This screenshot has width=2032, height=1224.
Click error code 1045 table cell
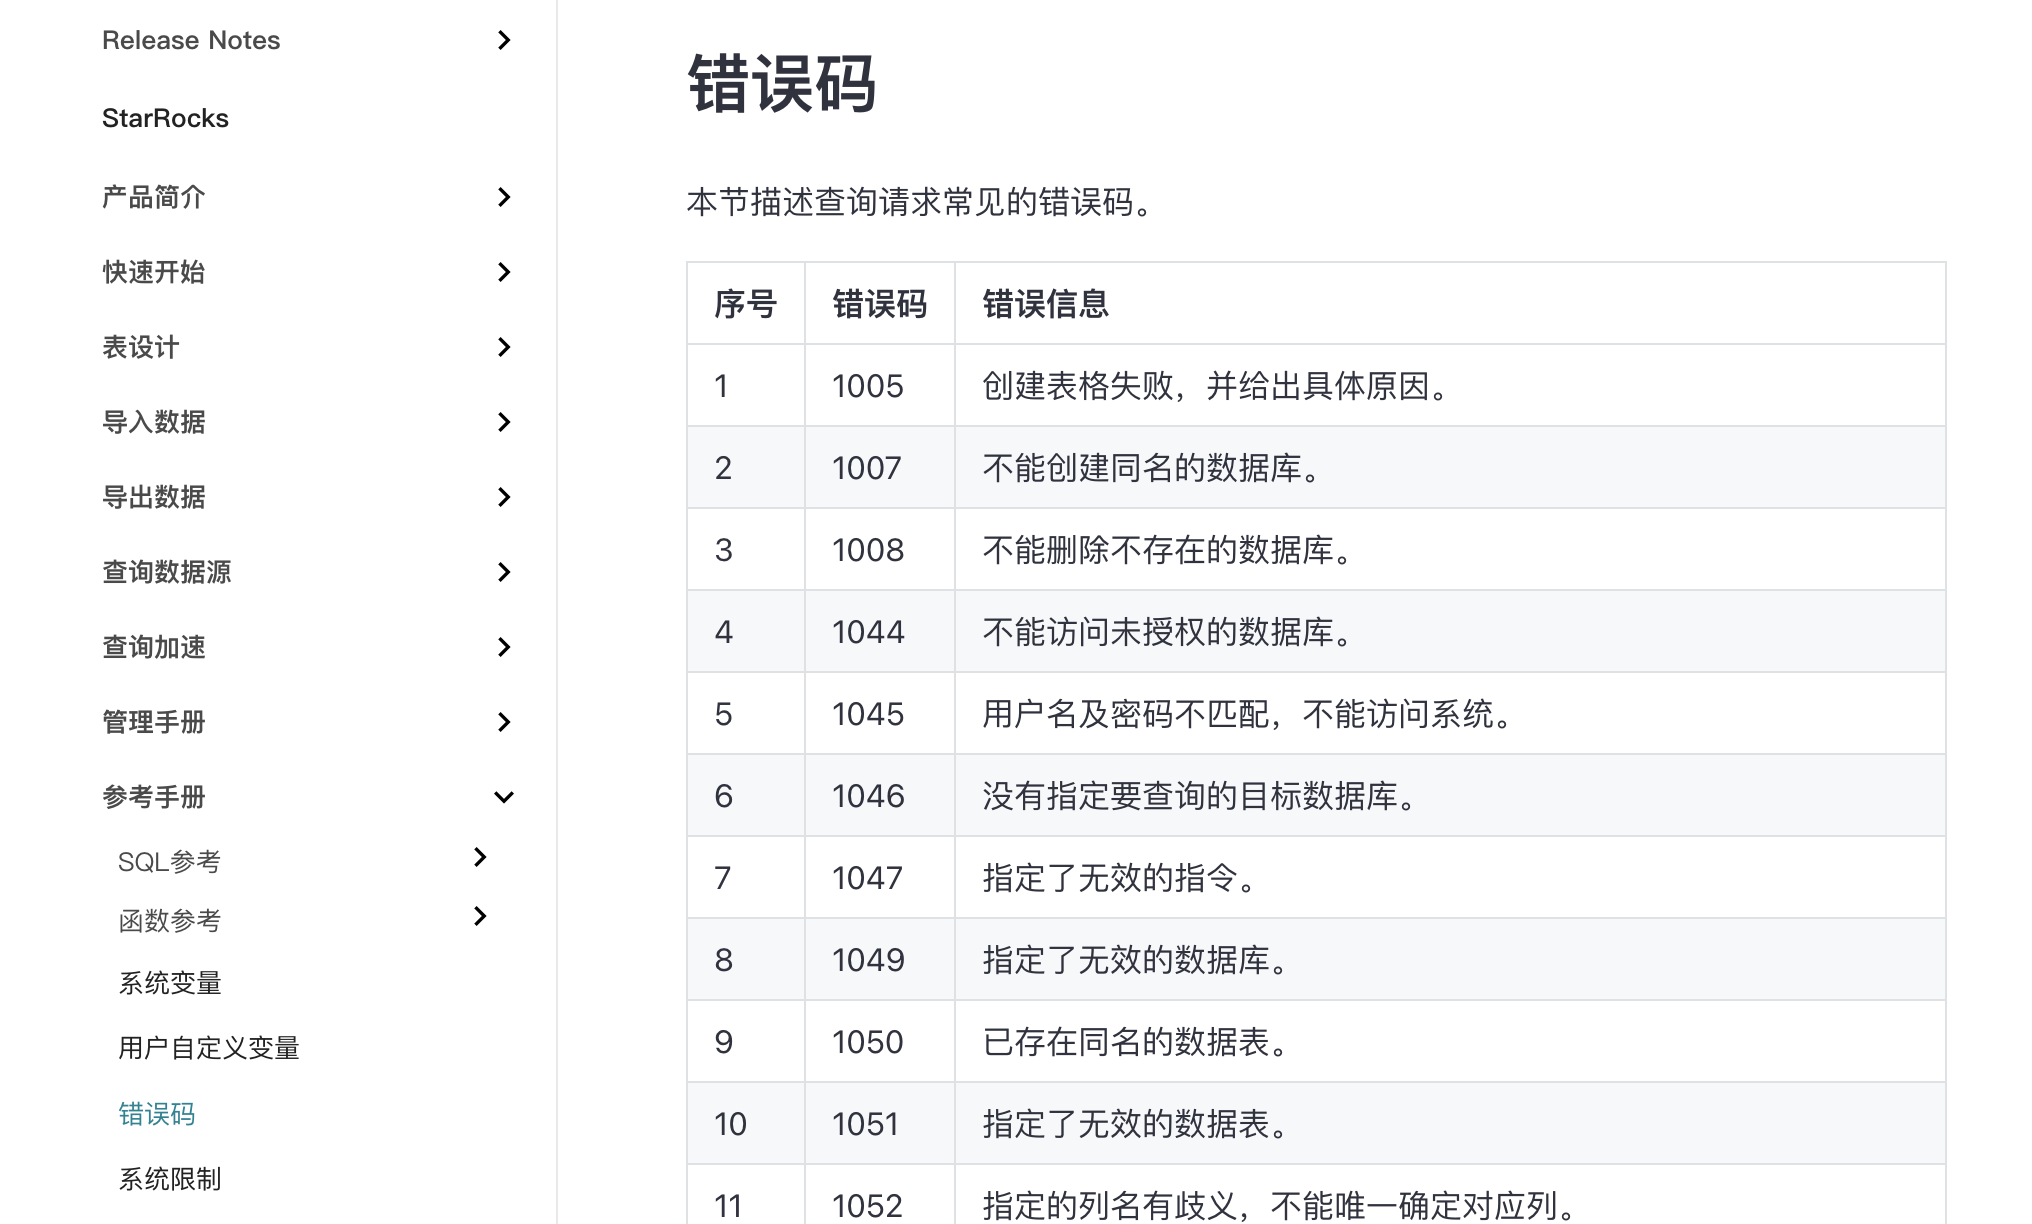pos(868,714)
